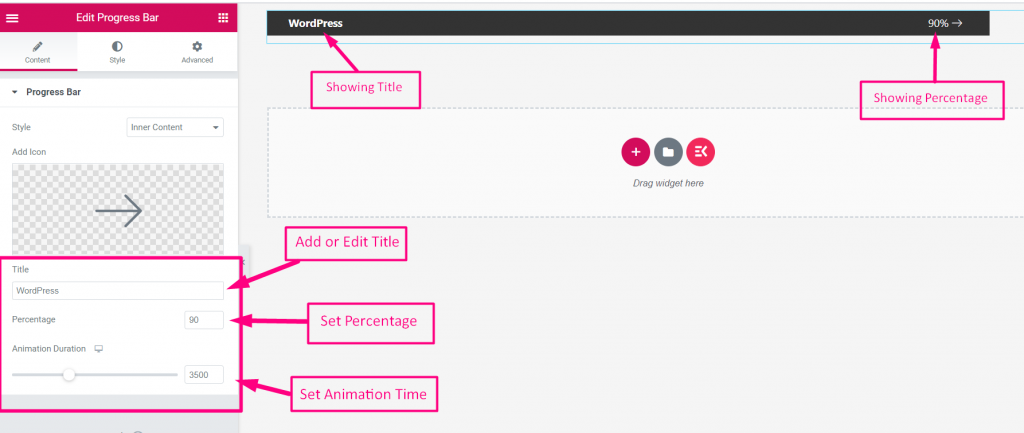Switch to the Advanced tab

197,52
